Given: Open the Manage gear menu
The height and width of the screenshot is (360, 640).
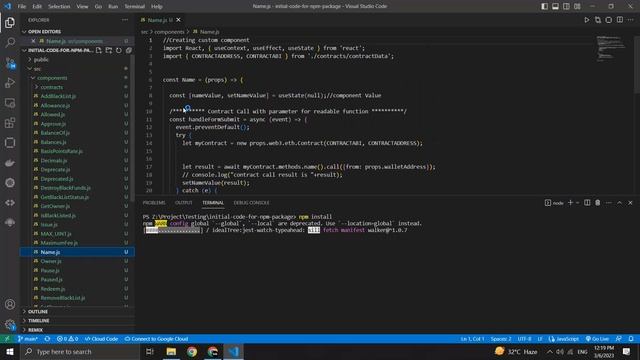Looking at the screenshot, I should point(10,324).
